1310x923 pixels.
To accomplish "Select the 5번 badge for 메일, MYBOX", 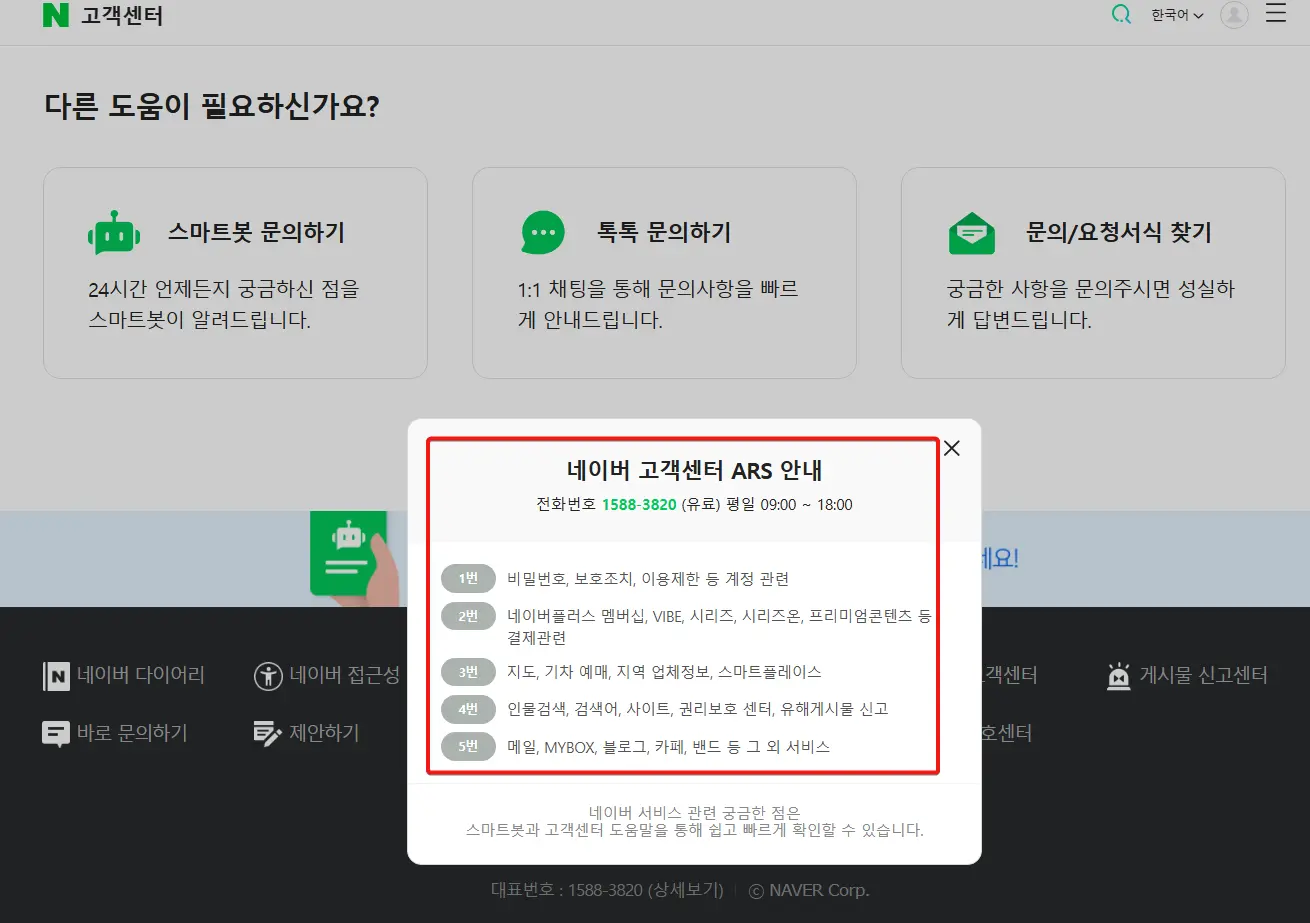I will [468, 746].
